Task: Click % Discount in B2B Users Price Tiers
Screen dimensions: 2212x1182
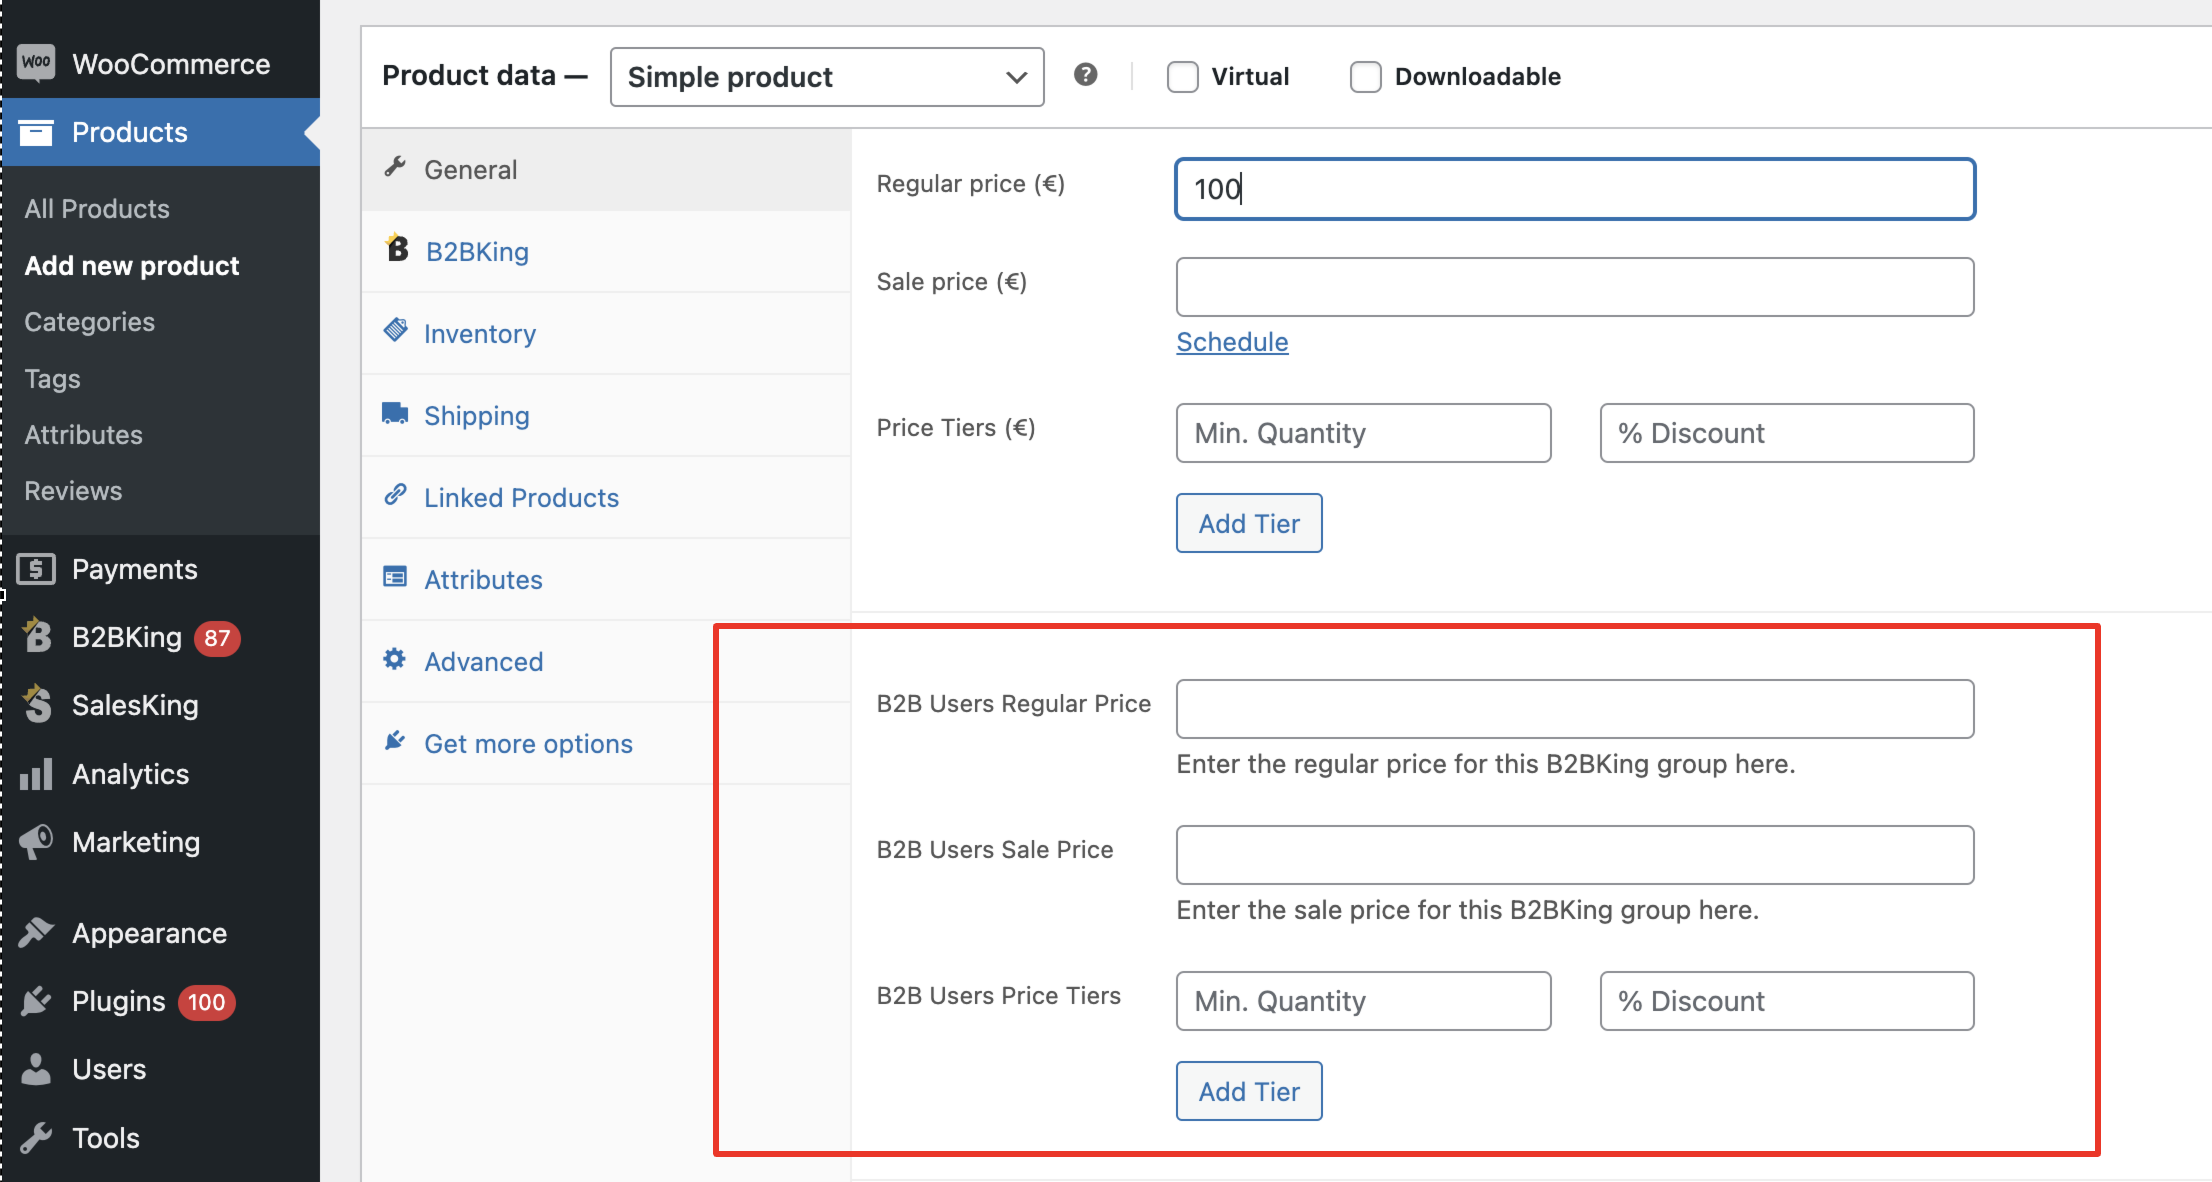Action: (1787, 1001)
